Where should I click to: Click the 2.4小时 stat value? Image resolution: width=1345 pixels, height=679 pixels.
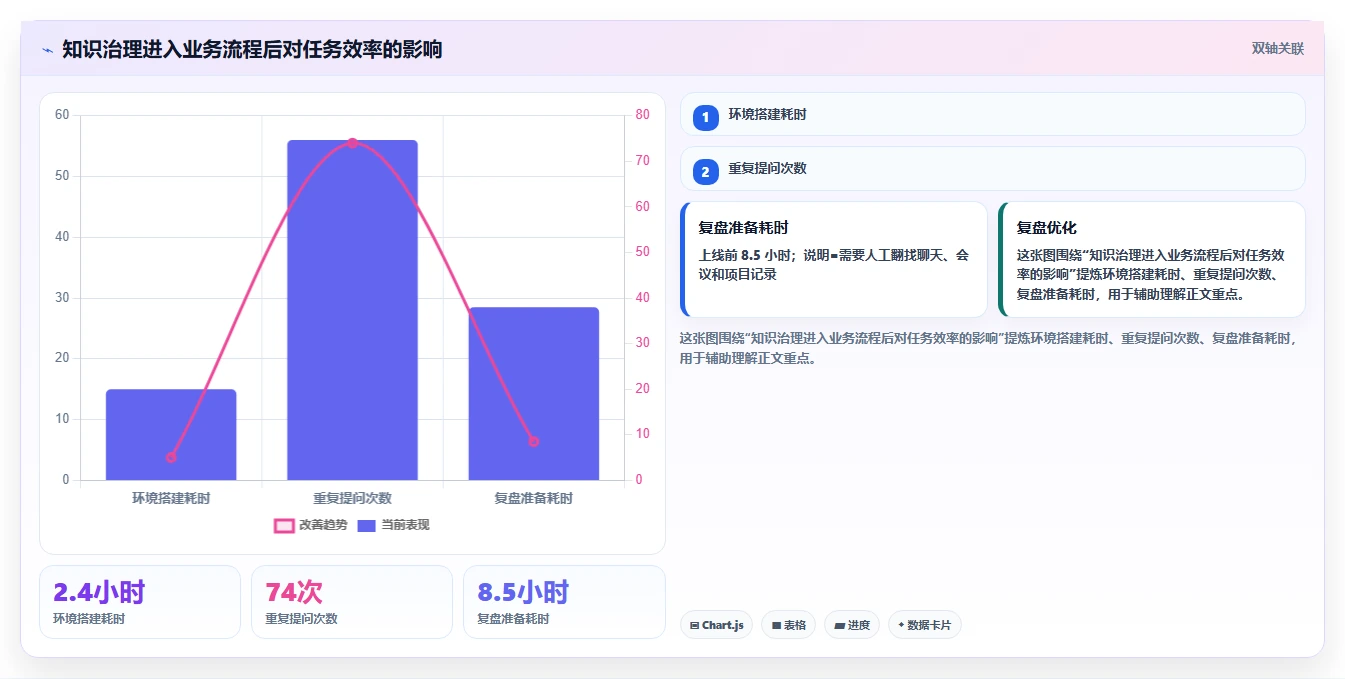pos(99,592)
